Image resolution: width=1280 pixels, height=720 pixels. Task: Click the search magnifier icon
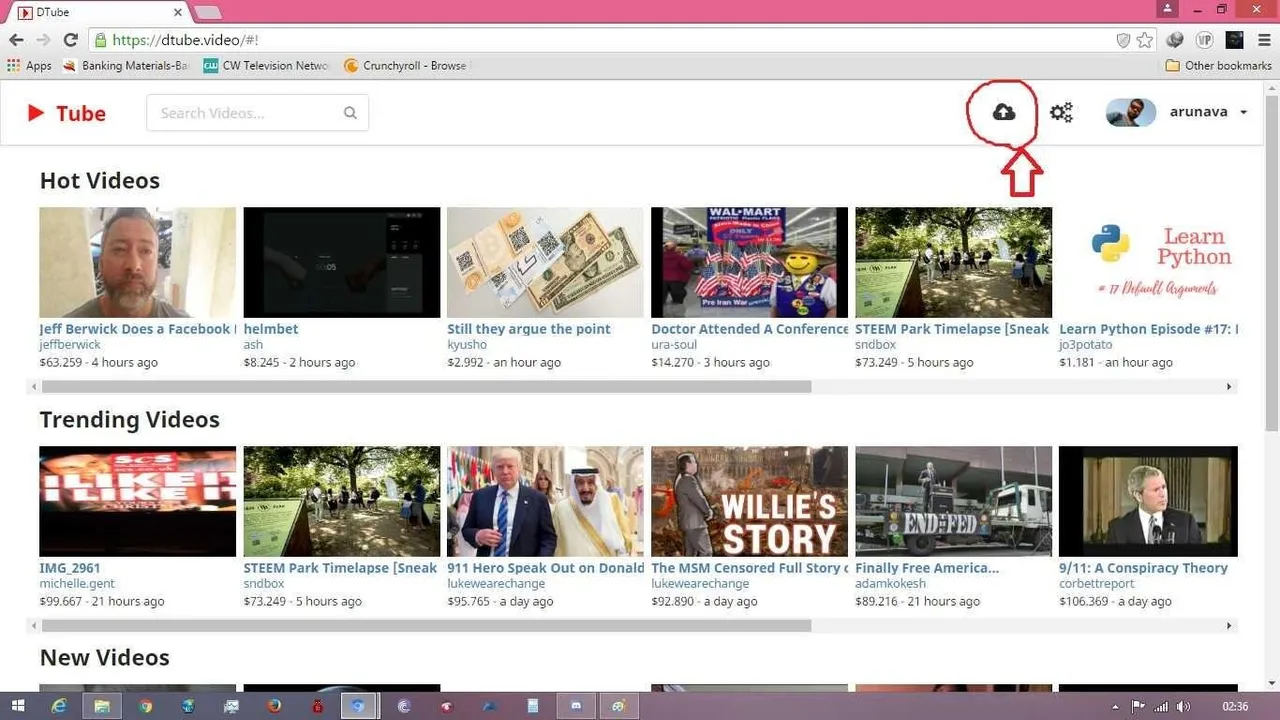point(350,113)
